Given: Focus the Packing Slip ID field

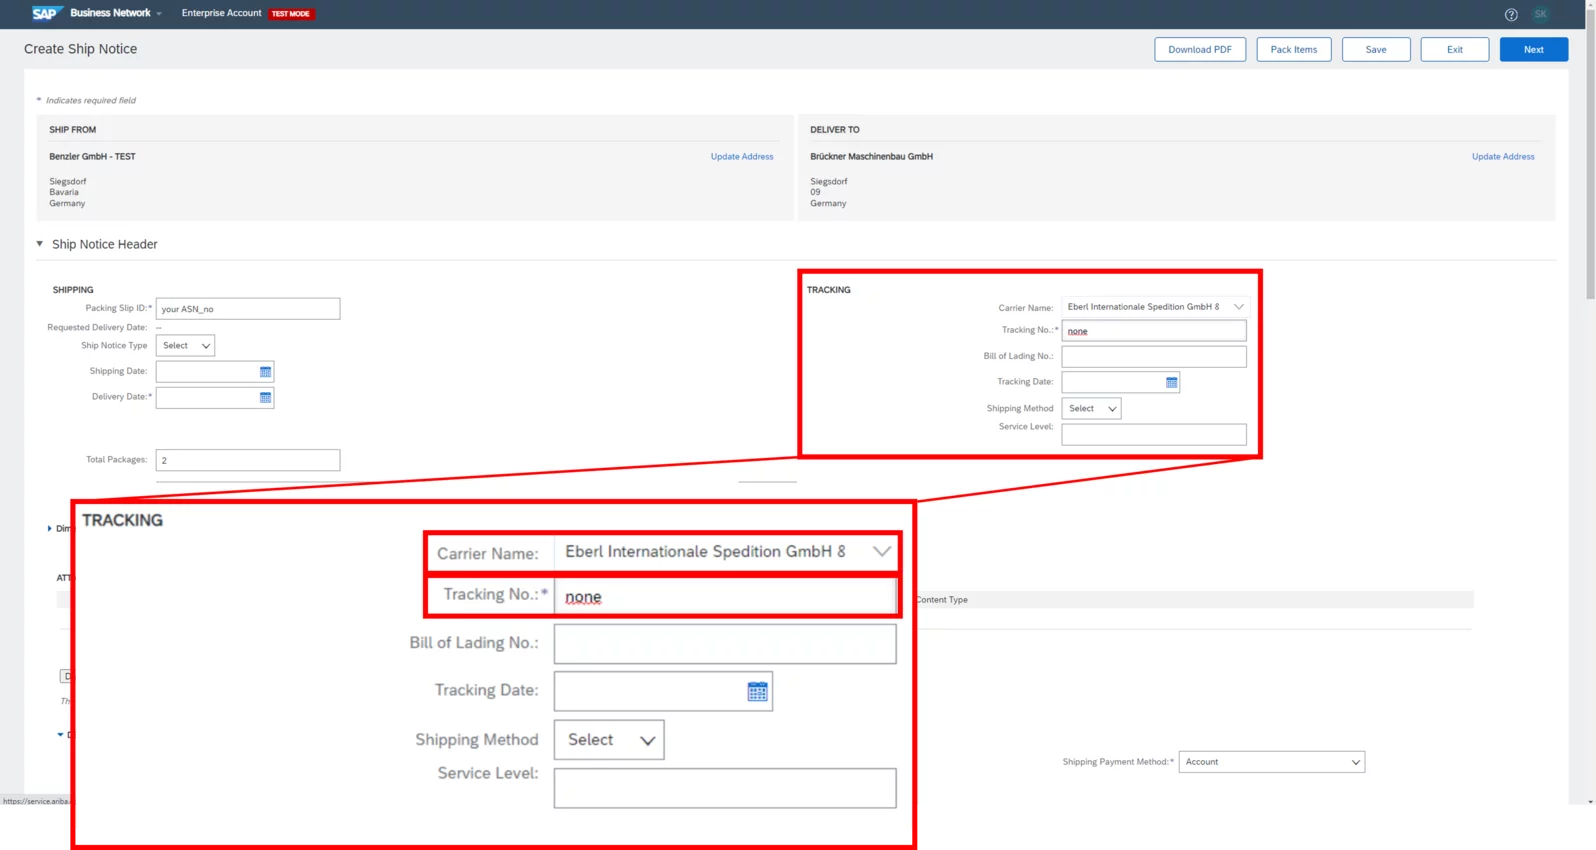Looking at the screenshot, I should [x=248, y=309].
